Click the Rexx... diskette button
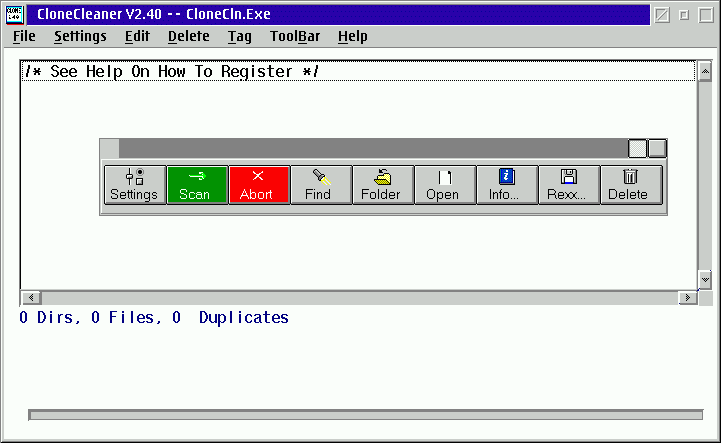This screenshot has width=721, height=443. point(569,185)
